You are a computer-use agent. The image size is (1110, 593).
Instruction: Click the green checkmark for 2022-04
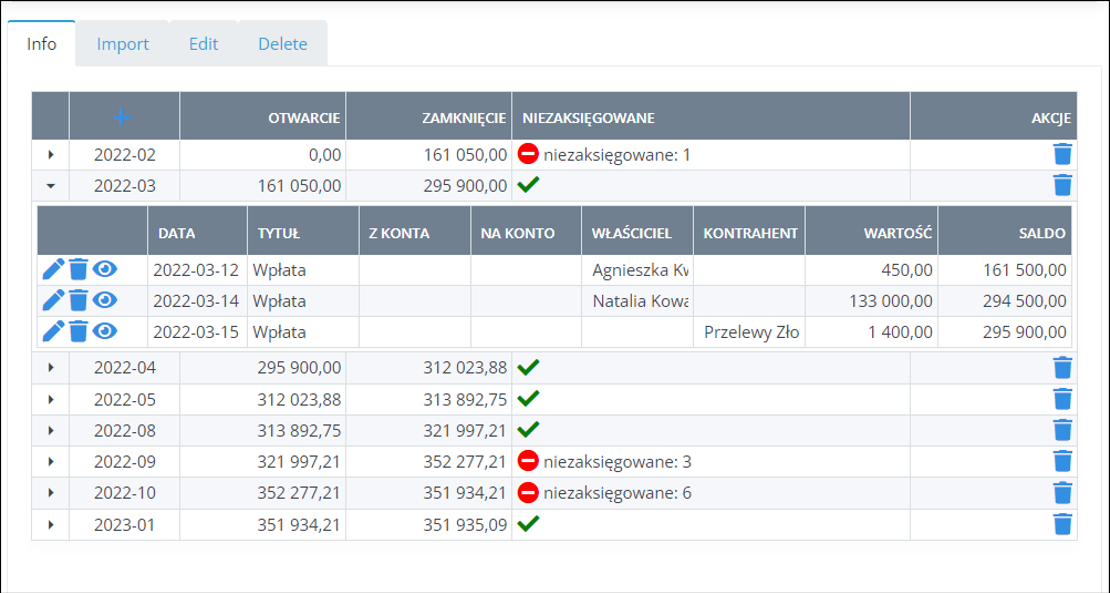528,367
